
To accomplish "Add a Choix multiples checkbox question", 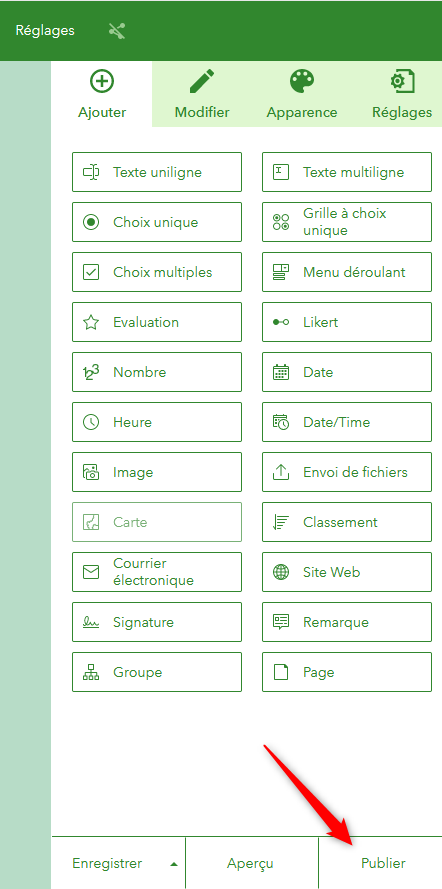I will pos(157,272).
